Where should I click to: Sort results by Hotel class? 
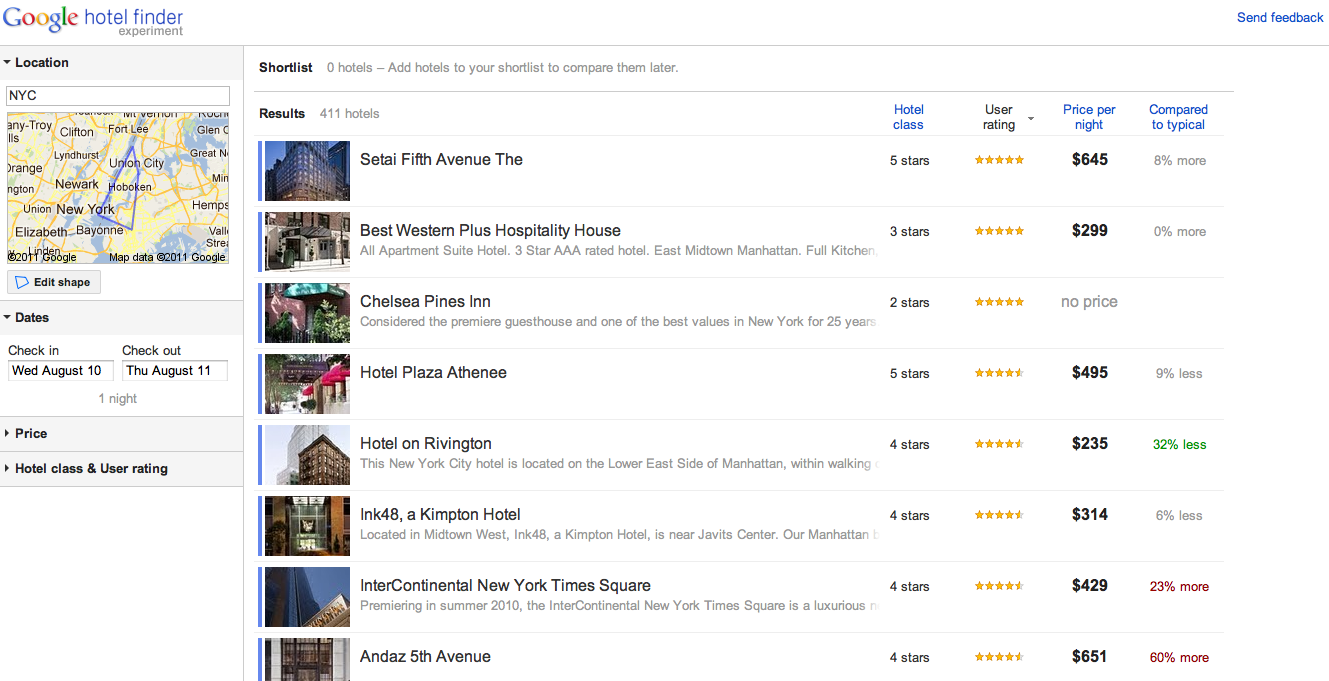click(x=908, y=117)
